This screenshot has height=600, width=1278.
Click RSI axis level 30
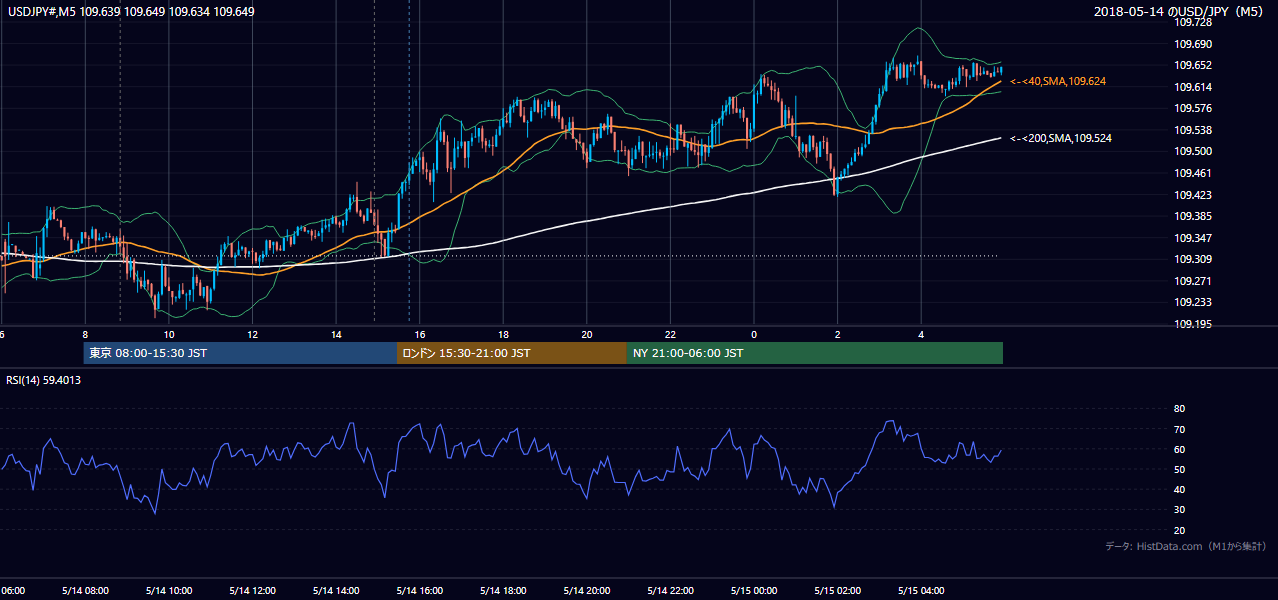1179,510
